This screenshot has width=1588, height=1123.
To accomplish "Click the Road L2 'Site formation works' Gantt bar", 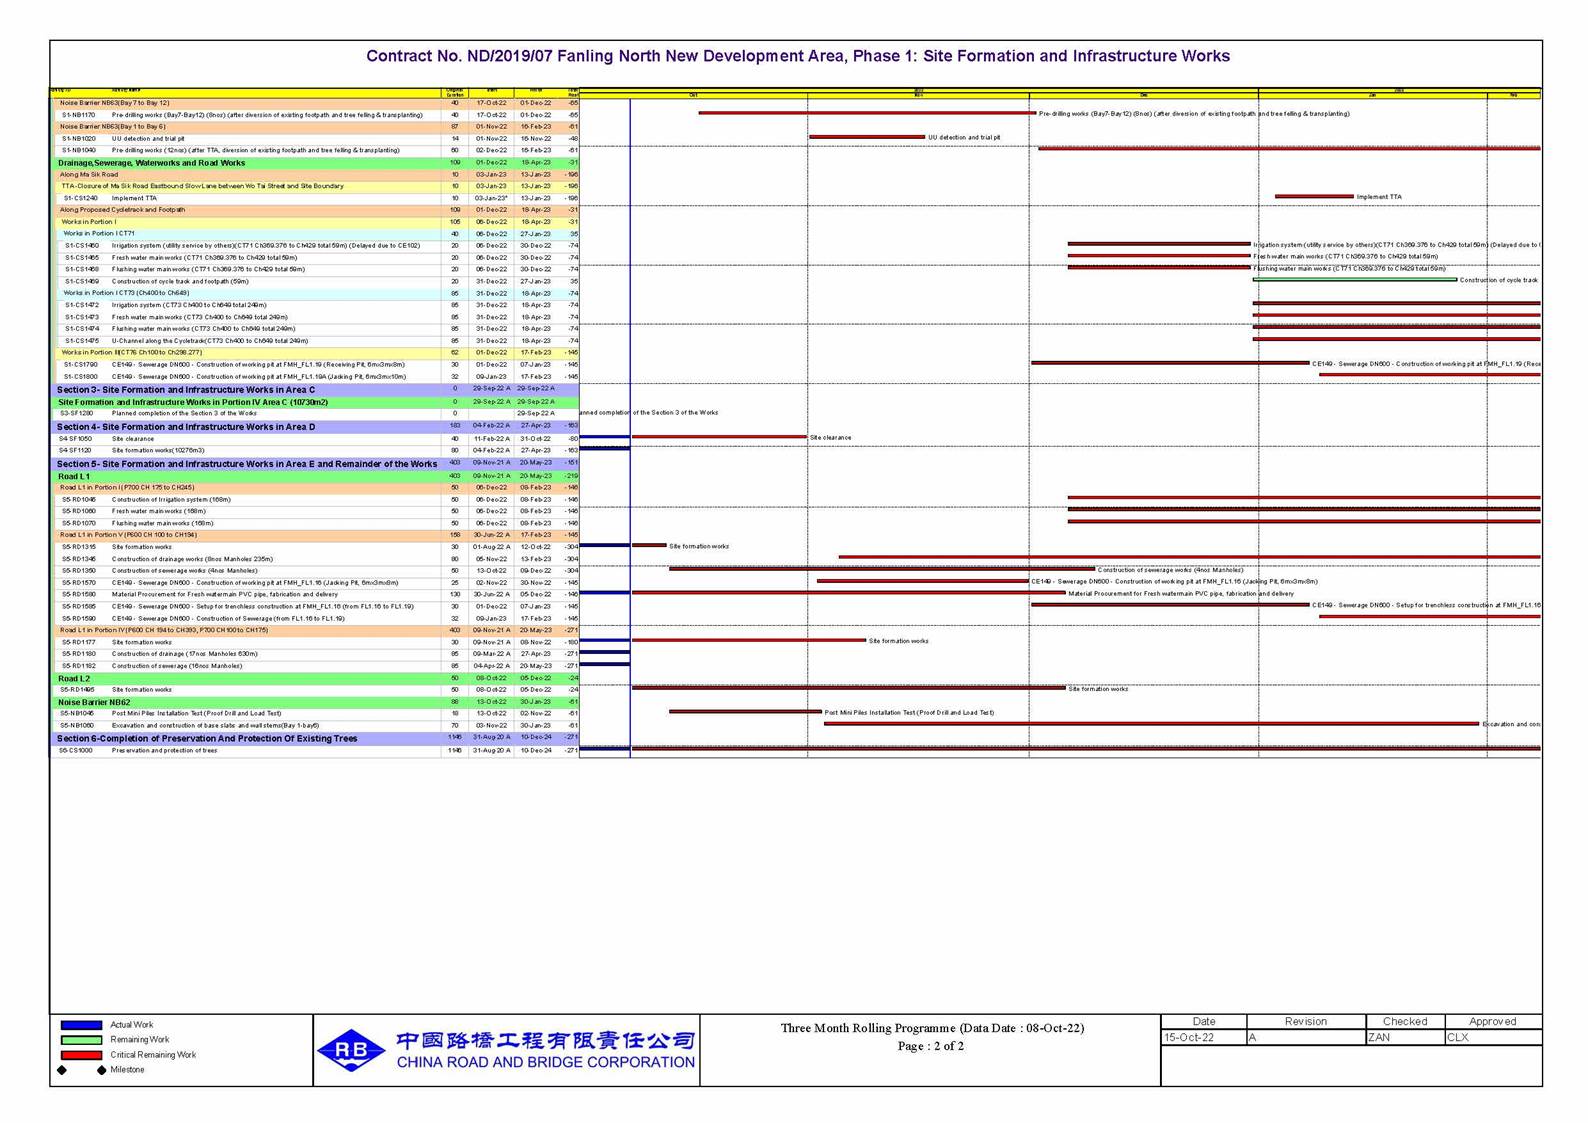I will coord(849,688).
